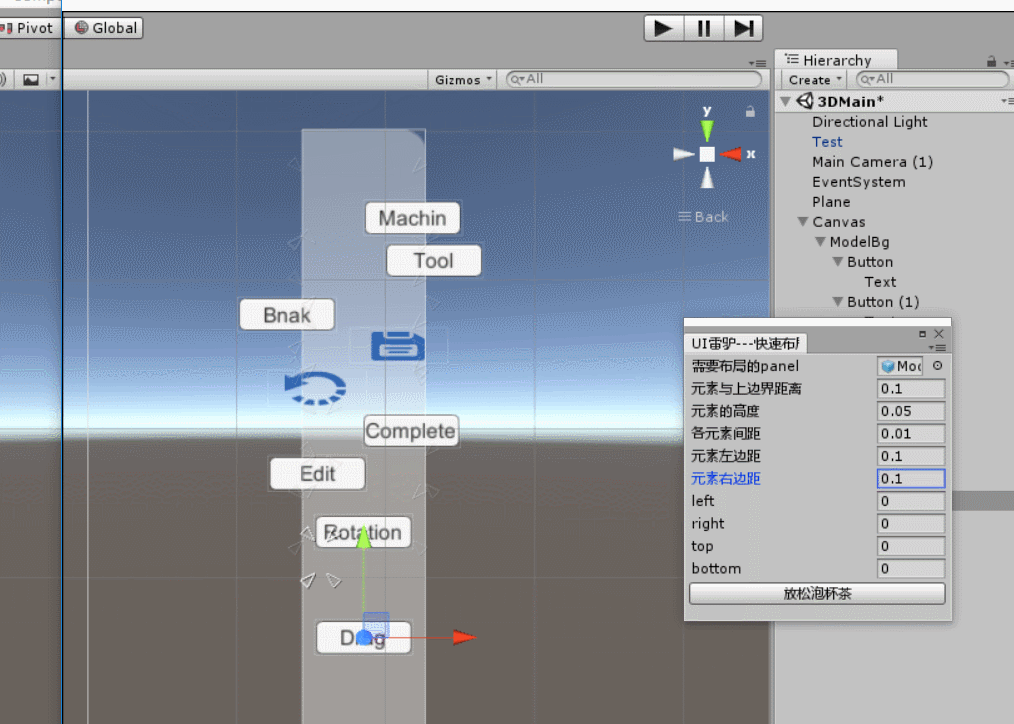Image resolution: width=1014 pixels, height=724 pixels.
Task: Toggle the scene image effects icon
Action: coord(30,80)
